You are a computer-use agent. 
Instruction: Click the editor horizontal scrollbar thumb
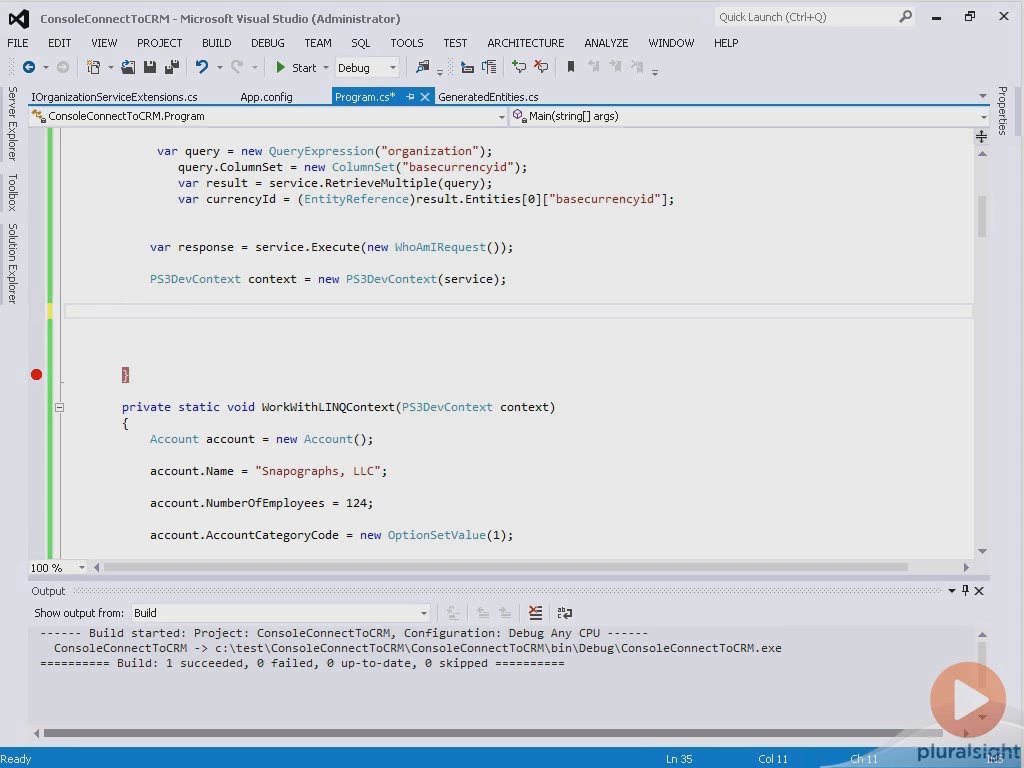pos(506,568)
